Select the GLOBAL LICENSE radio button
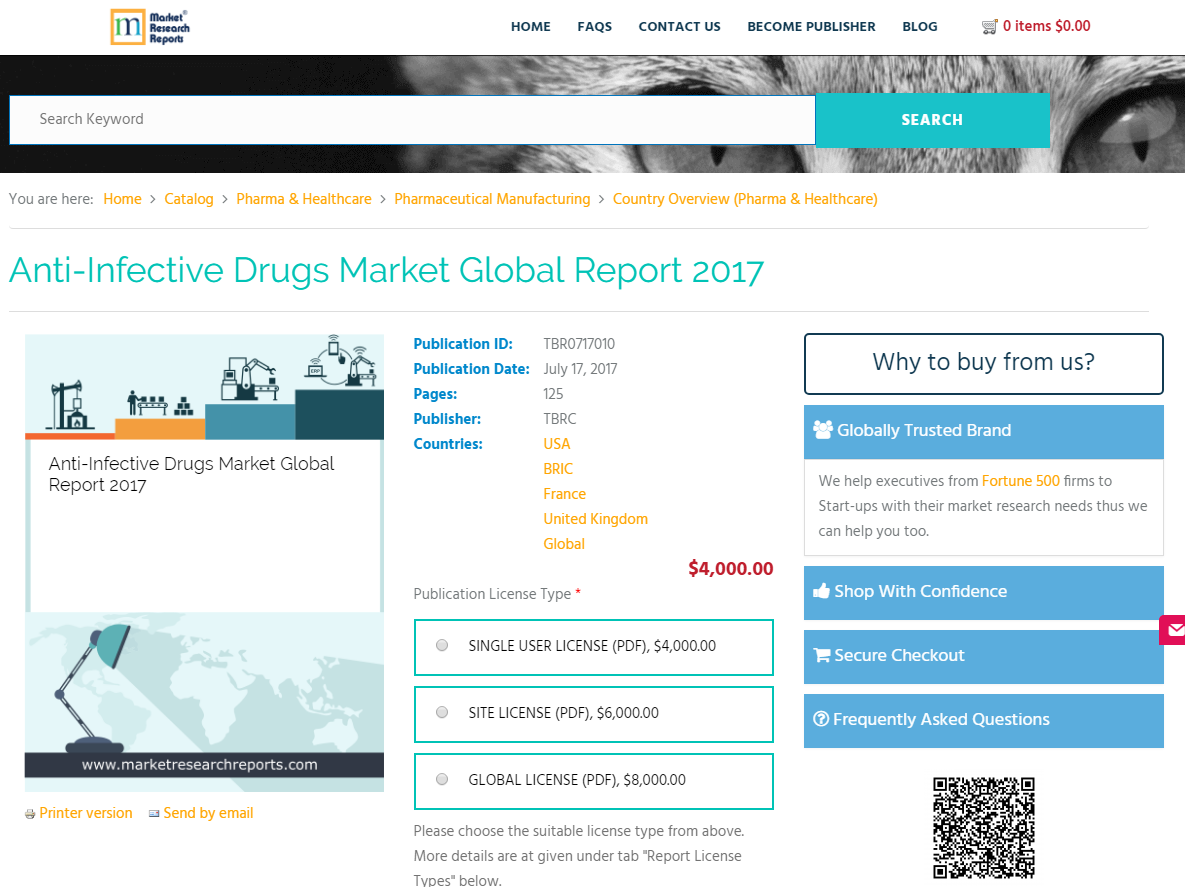This screenshot has height=887, width=1185. coord(441,778)
